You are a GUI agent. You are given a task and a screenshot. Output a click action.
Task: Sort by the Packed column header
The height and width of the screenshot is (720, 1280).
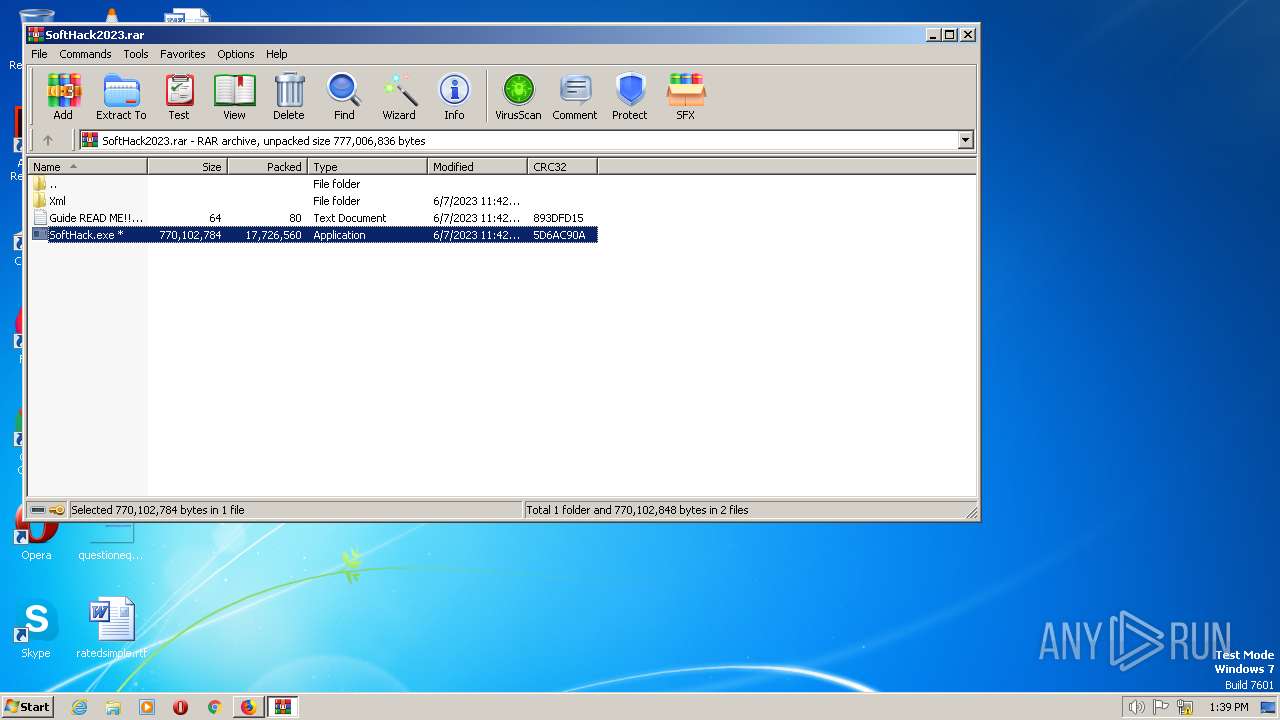(268, 167)
